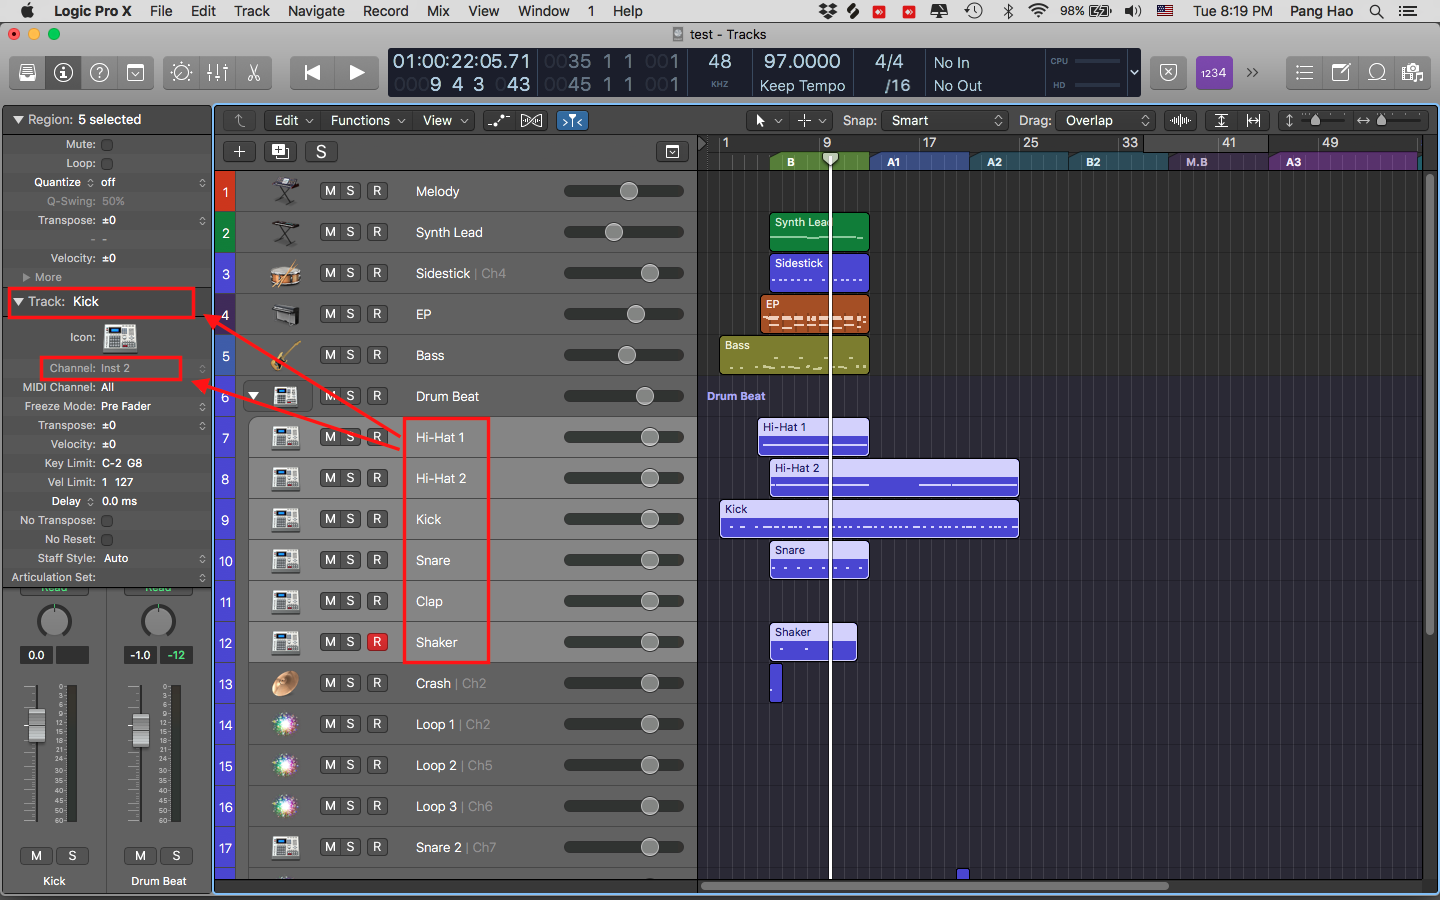Disable record on the Shaker track

coord(377,642)
